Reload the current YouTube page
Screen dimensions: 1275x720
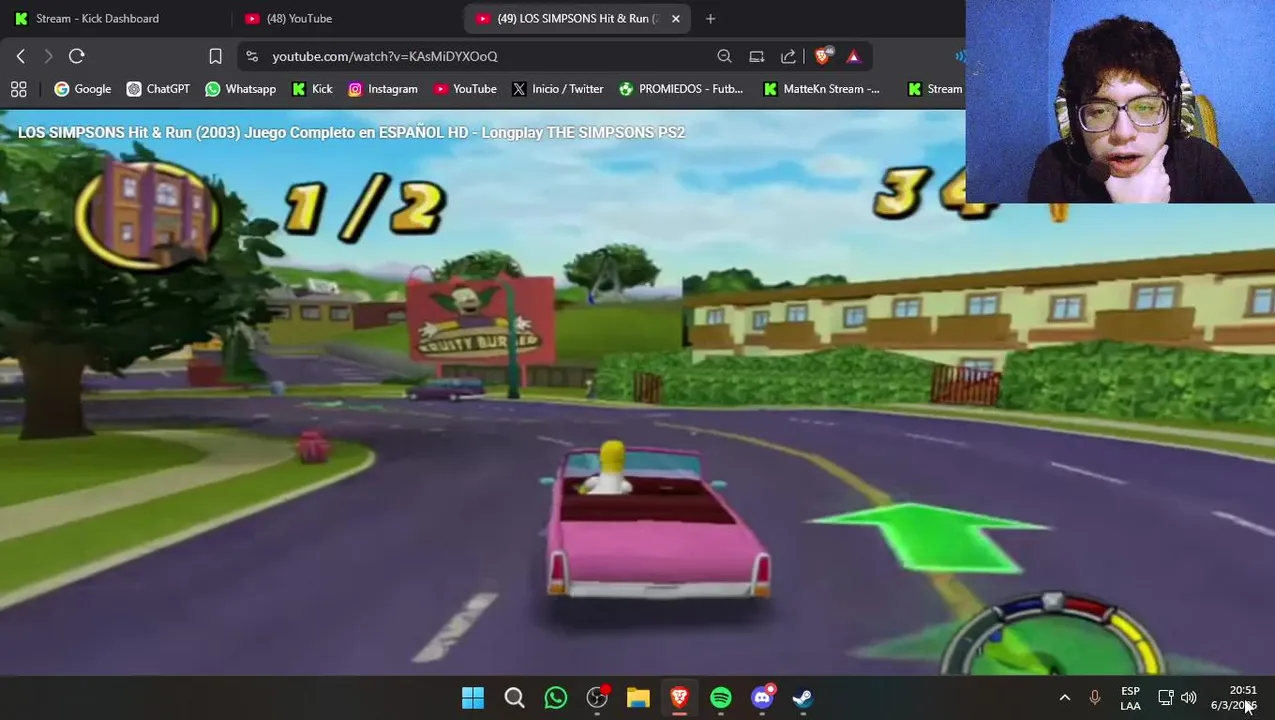[x=76, y=56]
